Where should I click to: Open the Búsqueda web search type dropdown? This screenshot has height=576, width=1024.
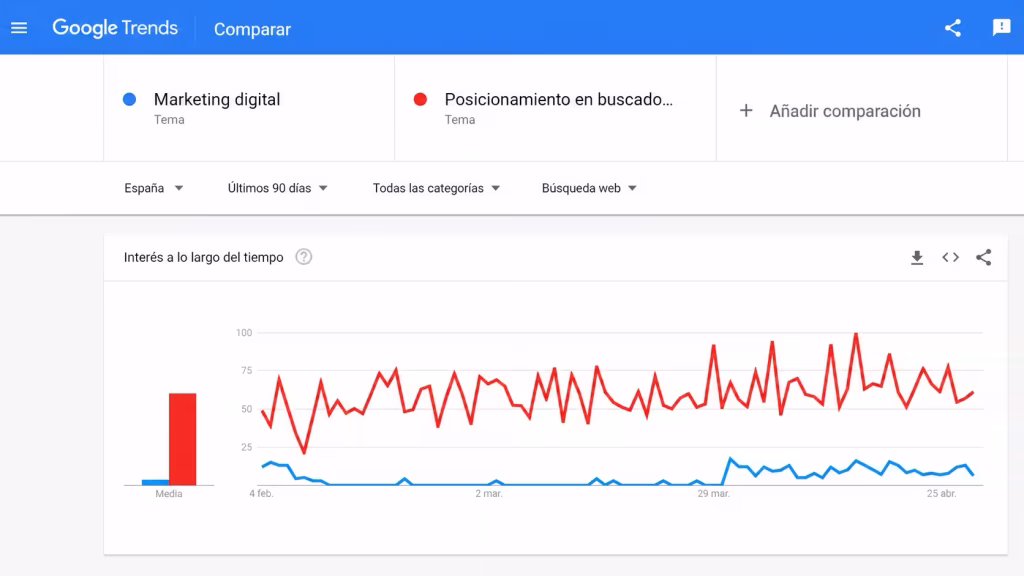pos(589,188)
